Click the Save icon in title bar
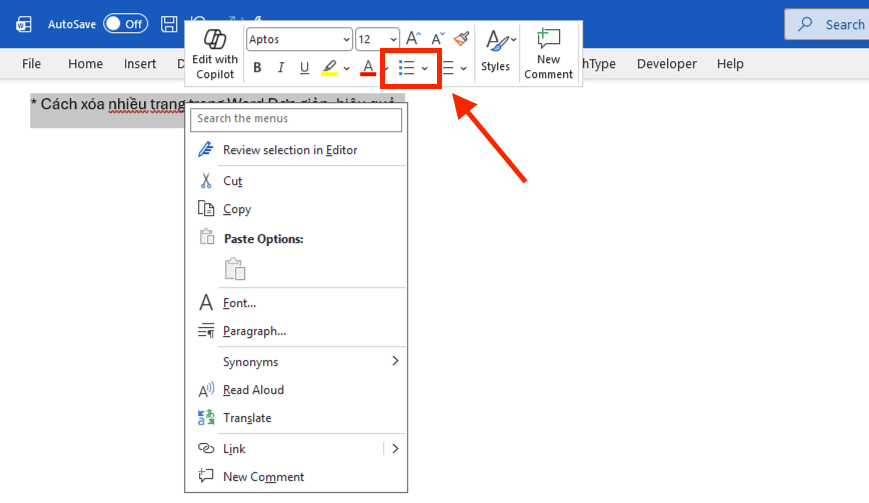Image resolution: width=869 pixels, height=503 pixels. 169,24
